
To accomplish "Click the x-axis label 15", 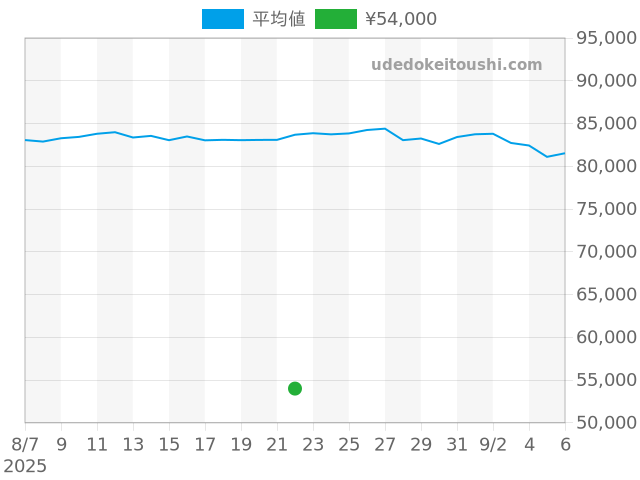I will (x=169, y=444).
